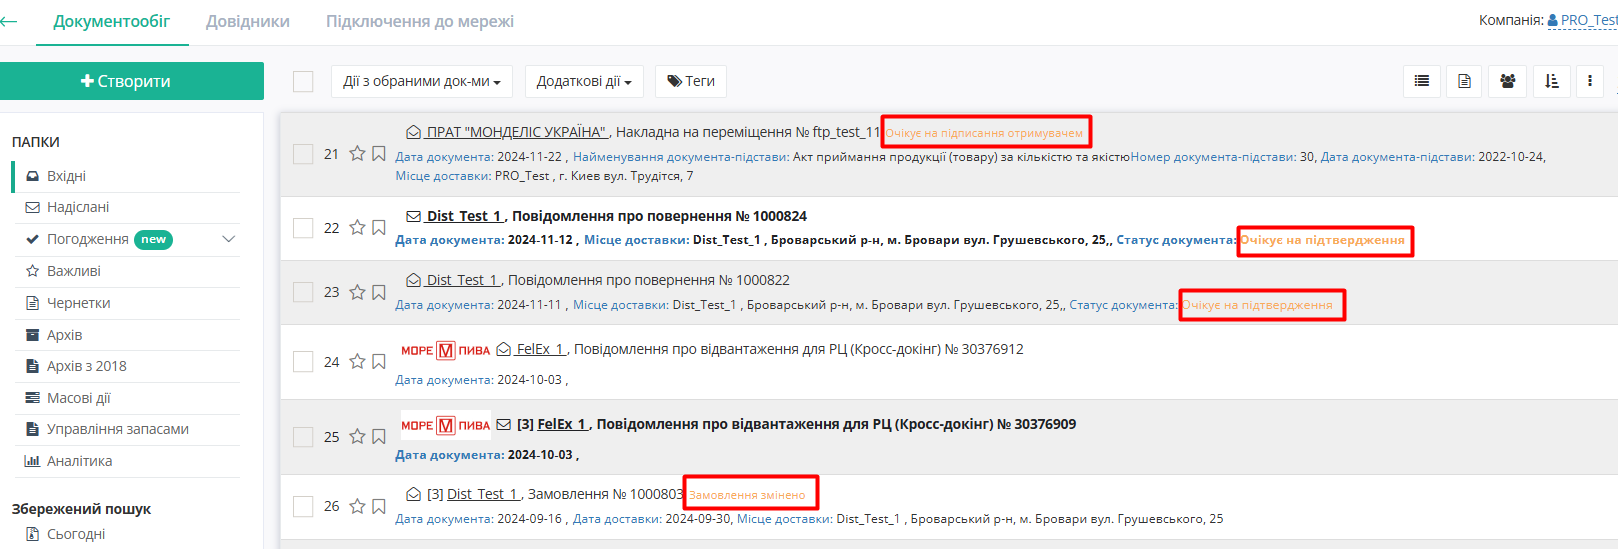Screen dimensions: 1618x549
Task: Open 'Дії з обраними док-ми' dropdown
Action: [x=421, y=82]
